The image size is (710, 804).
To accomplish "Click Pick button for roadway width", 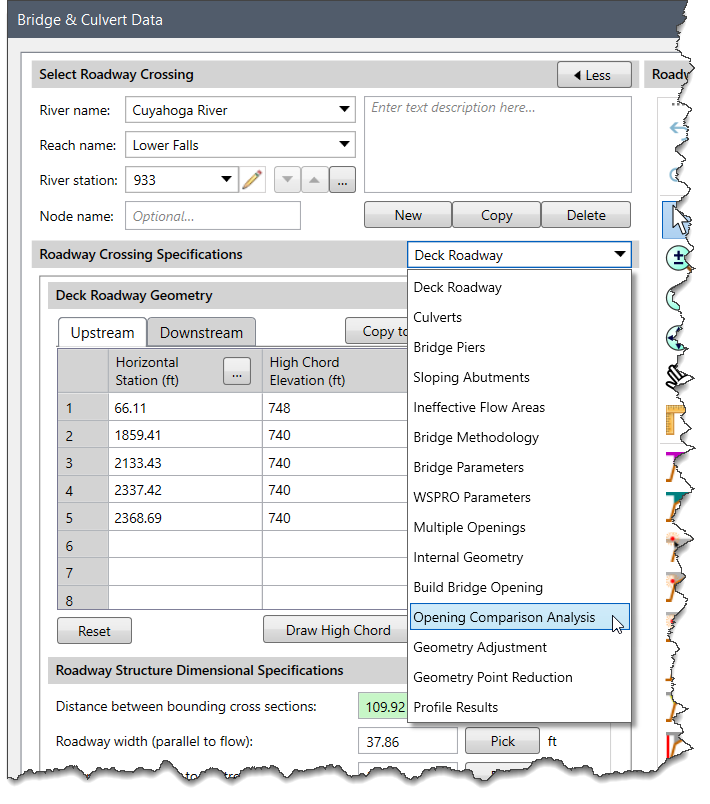I will pos(502,741).
